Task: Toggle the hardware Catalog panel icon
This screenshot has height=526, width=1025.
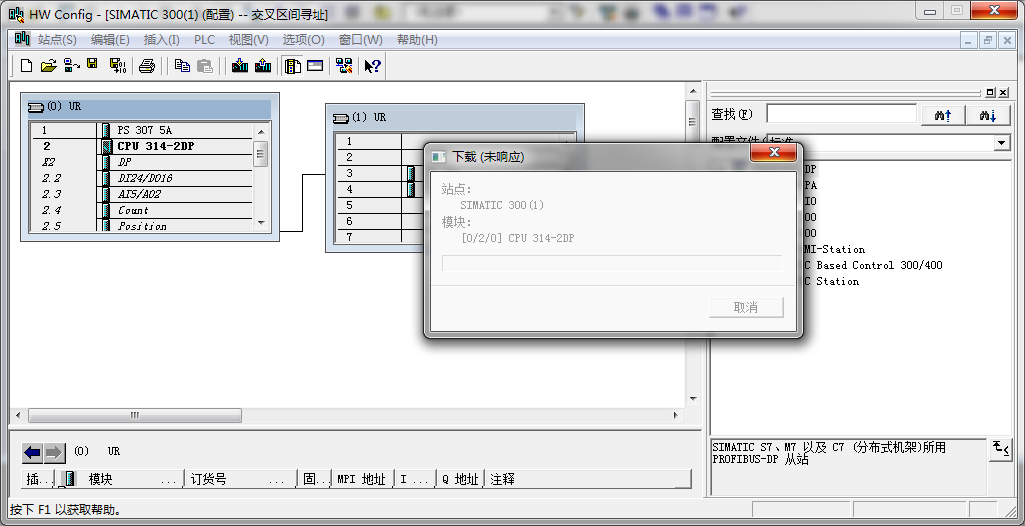Action: pos(293,65)
